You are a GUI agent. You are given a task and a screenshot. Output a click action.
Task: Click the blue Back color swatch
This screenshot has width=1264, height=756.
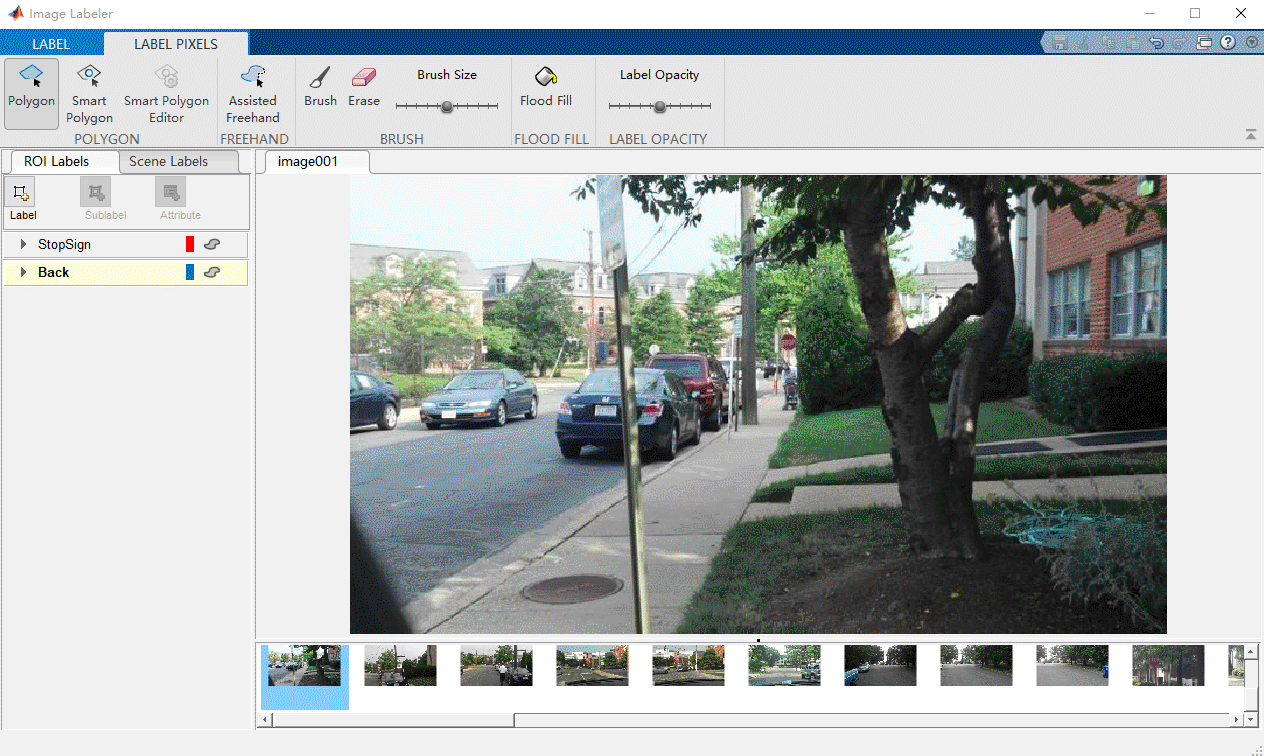tap(190, 272)
